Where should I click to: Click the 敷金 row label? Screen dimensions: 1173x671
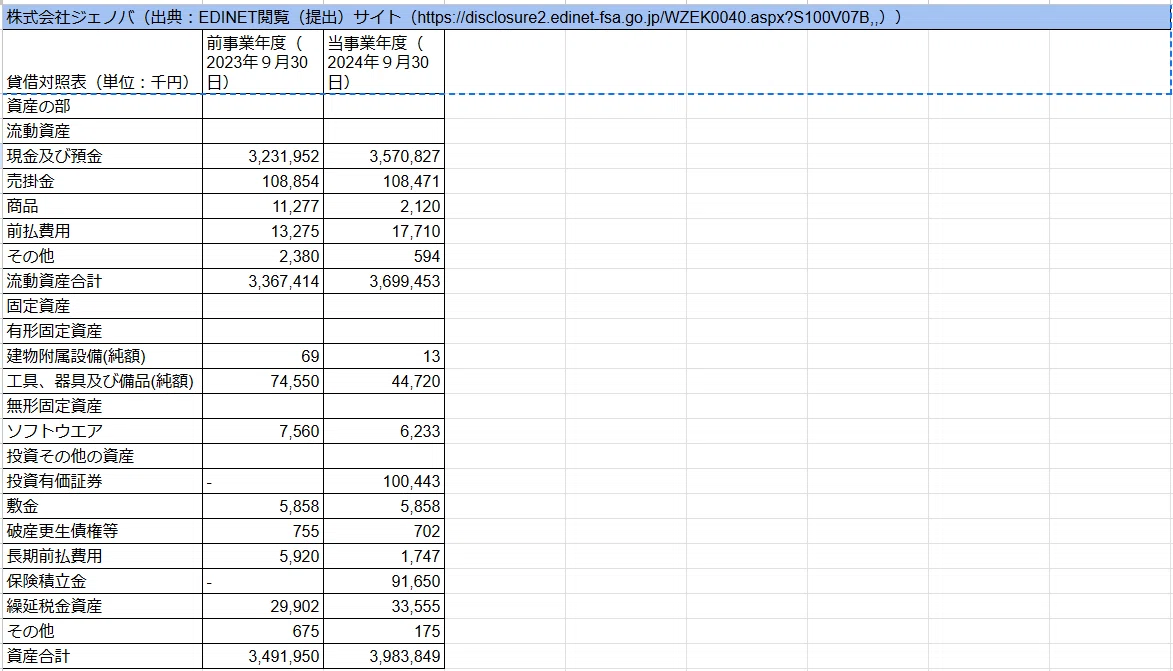coord(102,506)
